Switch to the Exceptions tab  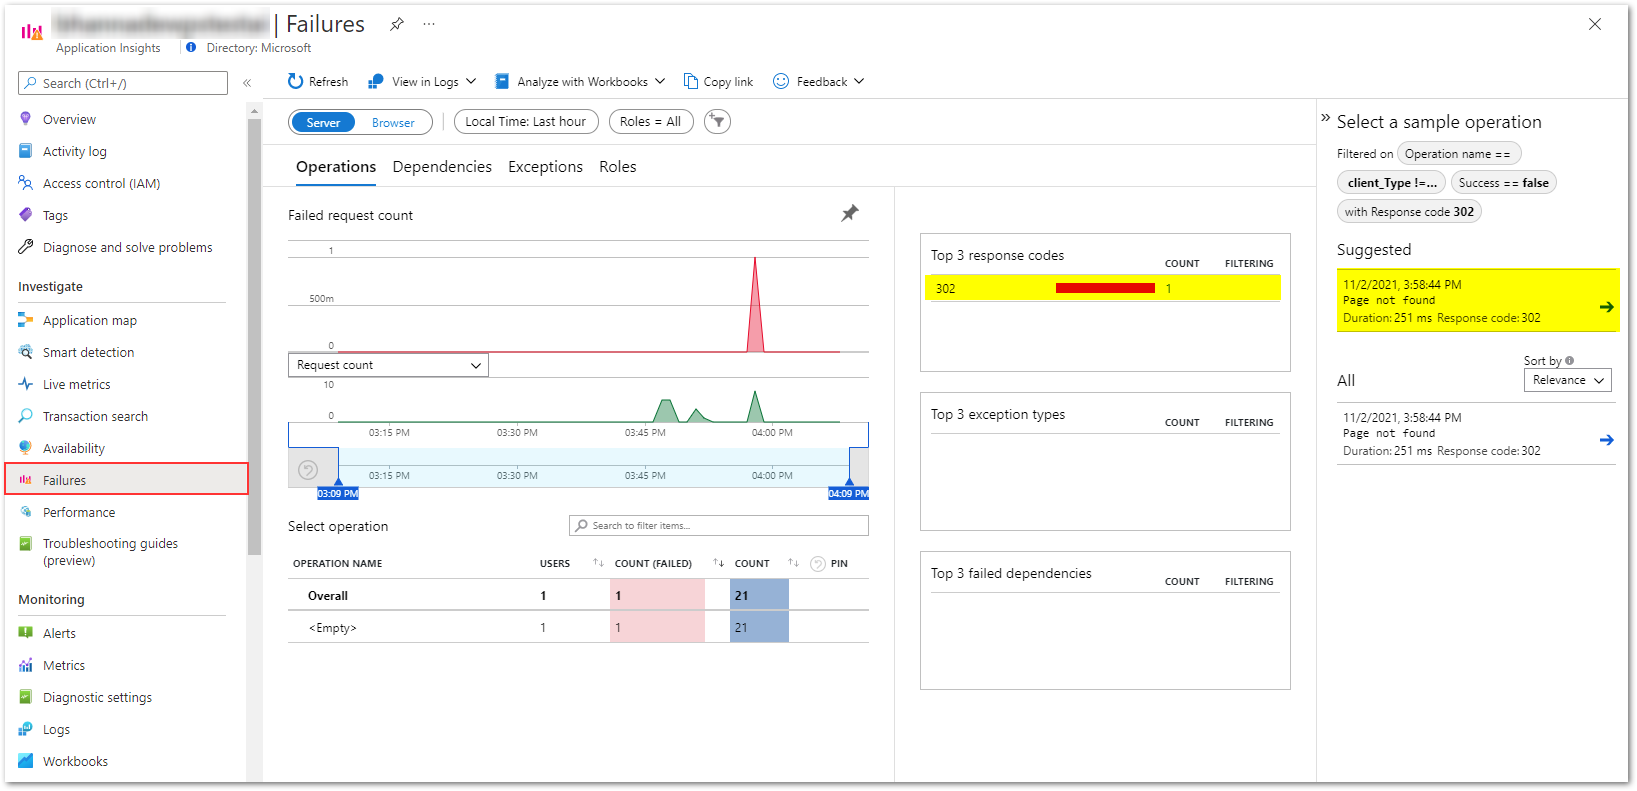(x=545, y=167)
